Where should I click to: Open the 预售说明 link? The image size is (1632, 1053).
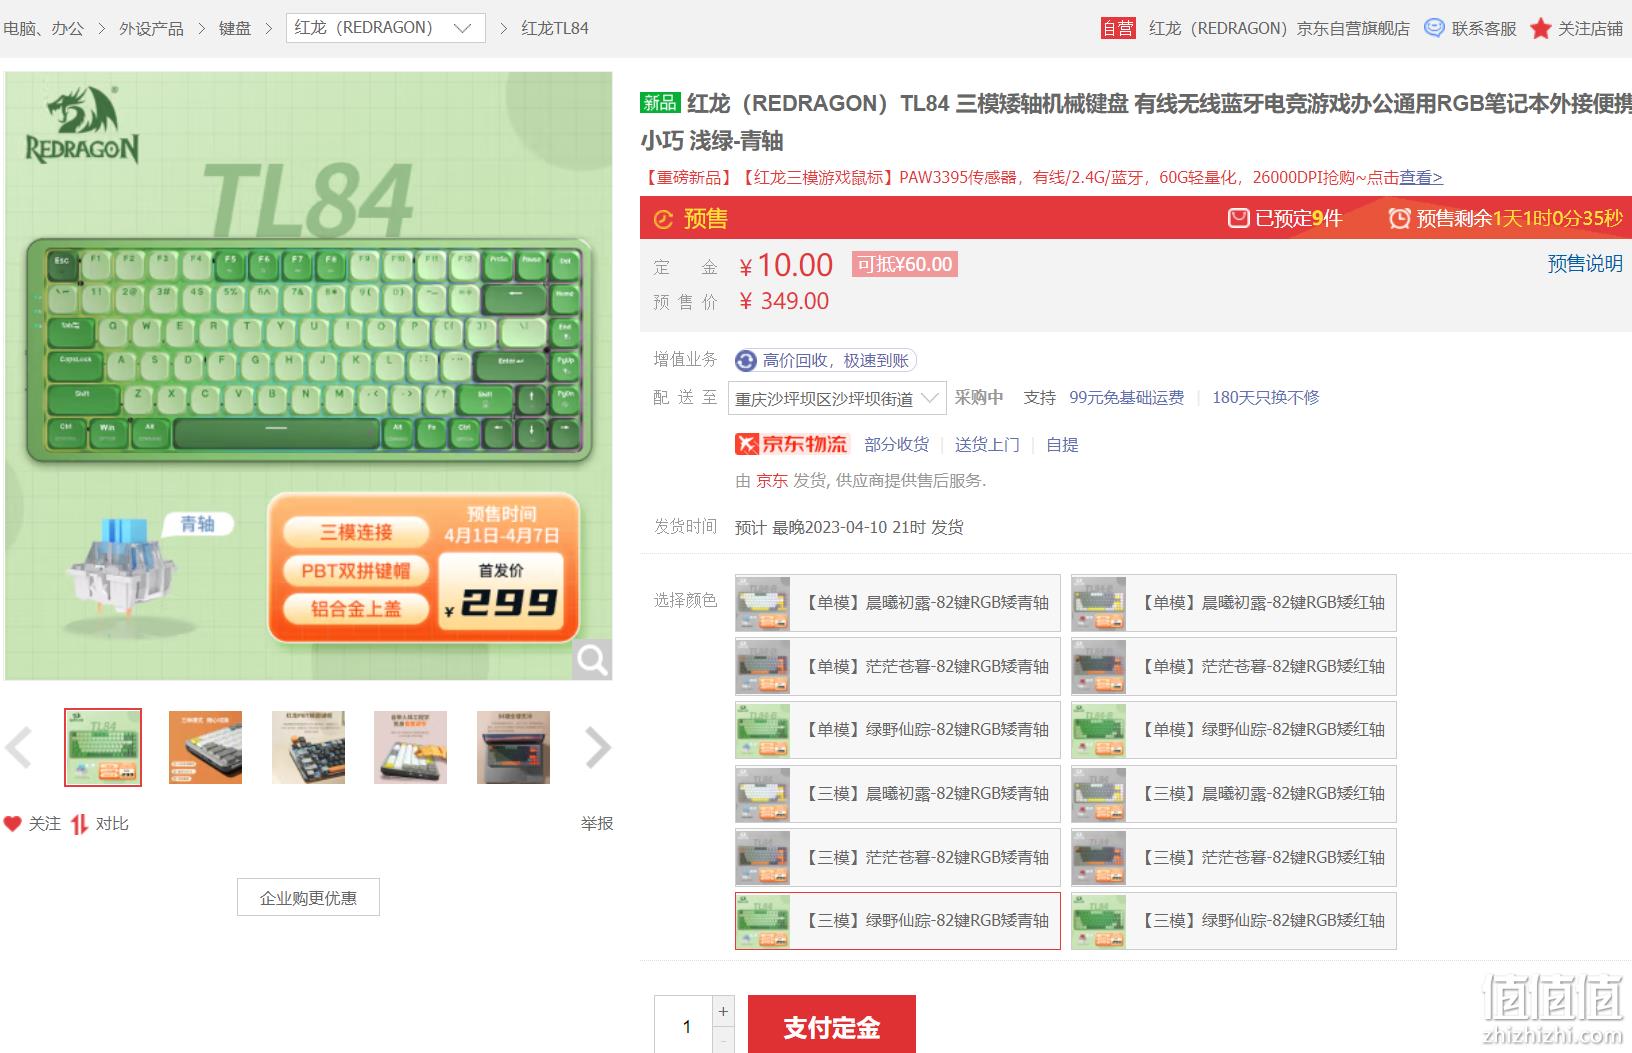tap(1585, 263)
